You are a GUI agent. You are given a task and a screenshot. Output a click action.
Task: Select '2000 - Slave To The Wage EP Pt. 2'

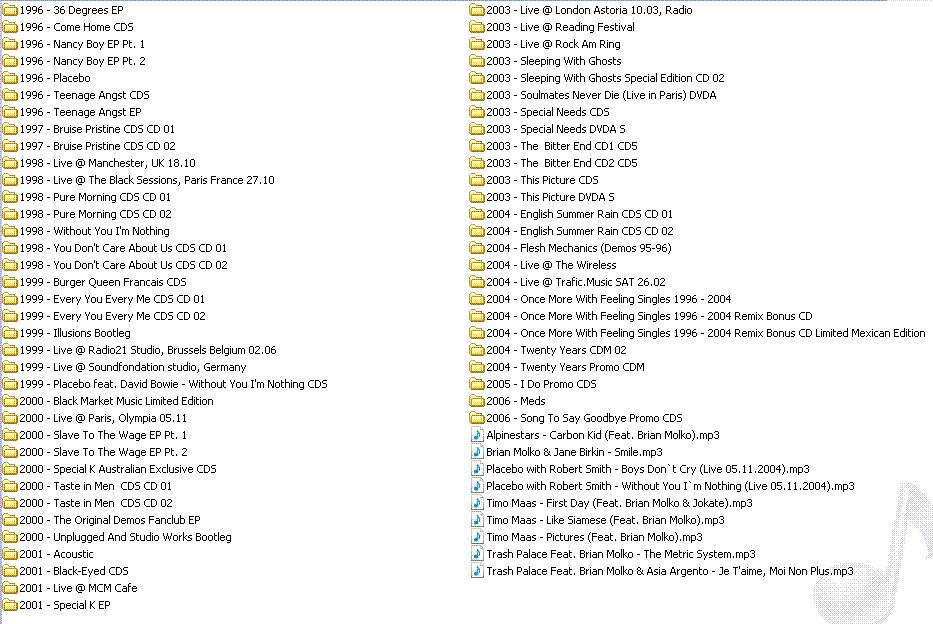[x=104, y=452]
